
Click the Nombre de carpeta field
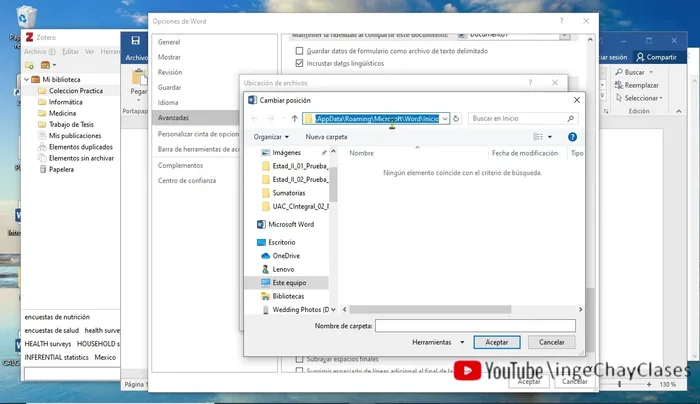coord(475,325)
